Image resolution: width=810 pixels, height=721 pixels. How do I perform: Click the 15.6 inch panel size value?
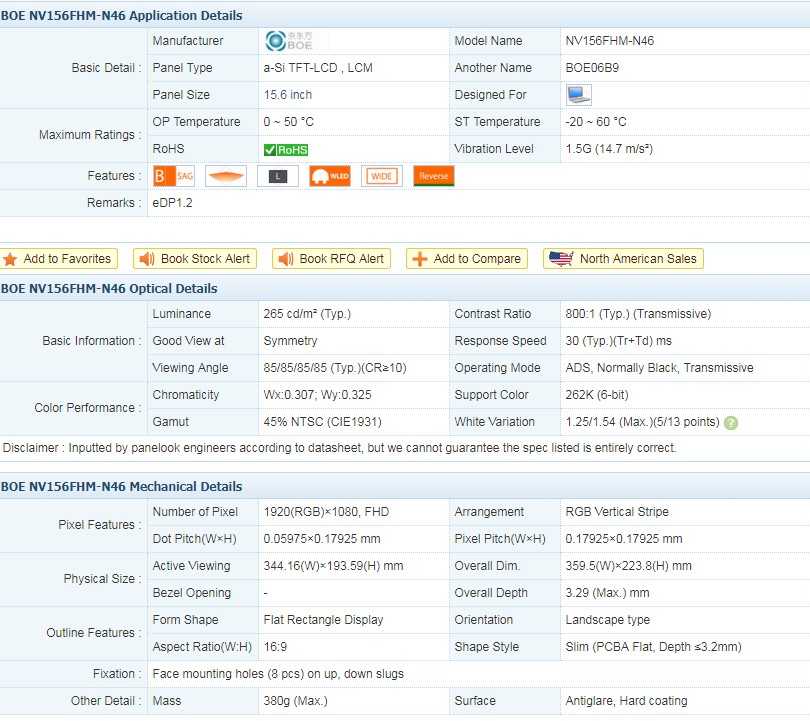tap(288, 95)
